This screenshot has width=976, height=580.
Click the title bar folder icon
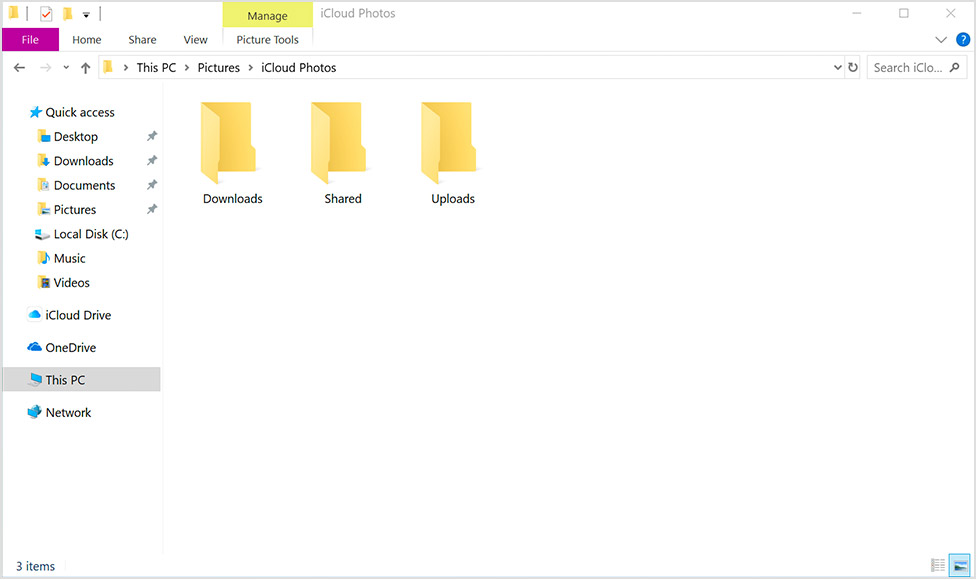13,13
